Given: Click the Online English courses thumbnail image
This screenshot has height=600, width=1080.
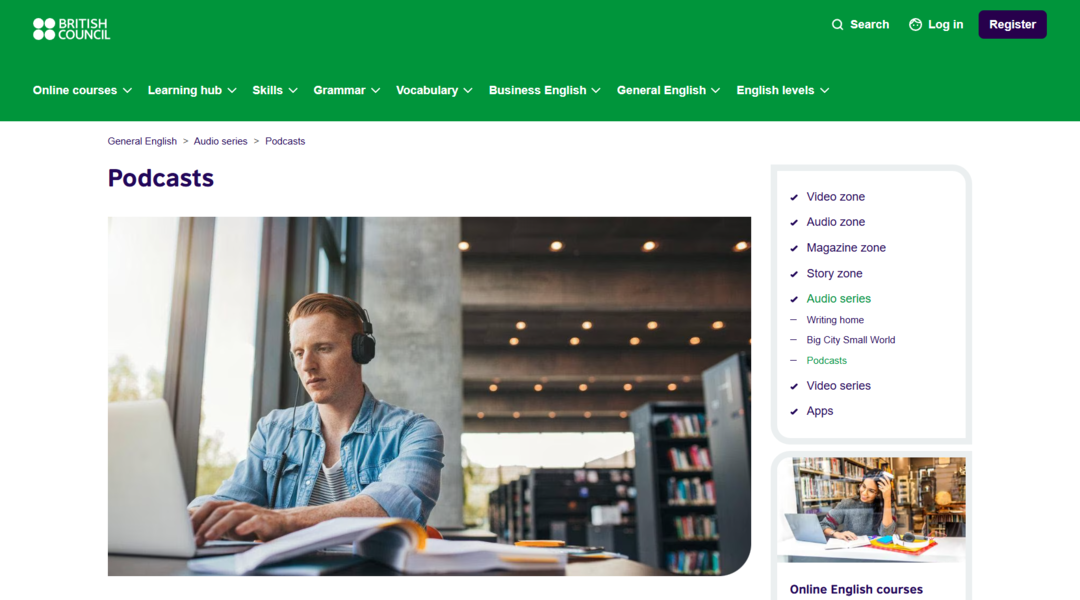Looking at the screenshot, I should tap(871, 509).
